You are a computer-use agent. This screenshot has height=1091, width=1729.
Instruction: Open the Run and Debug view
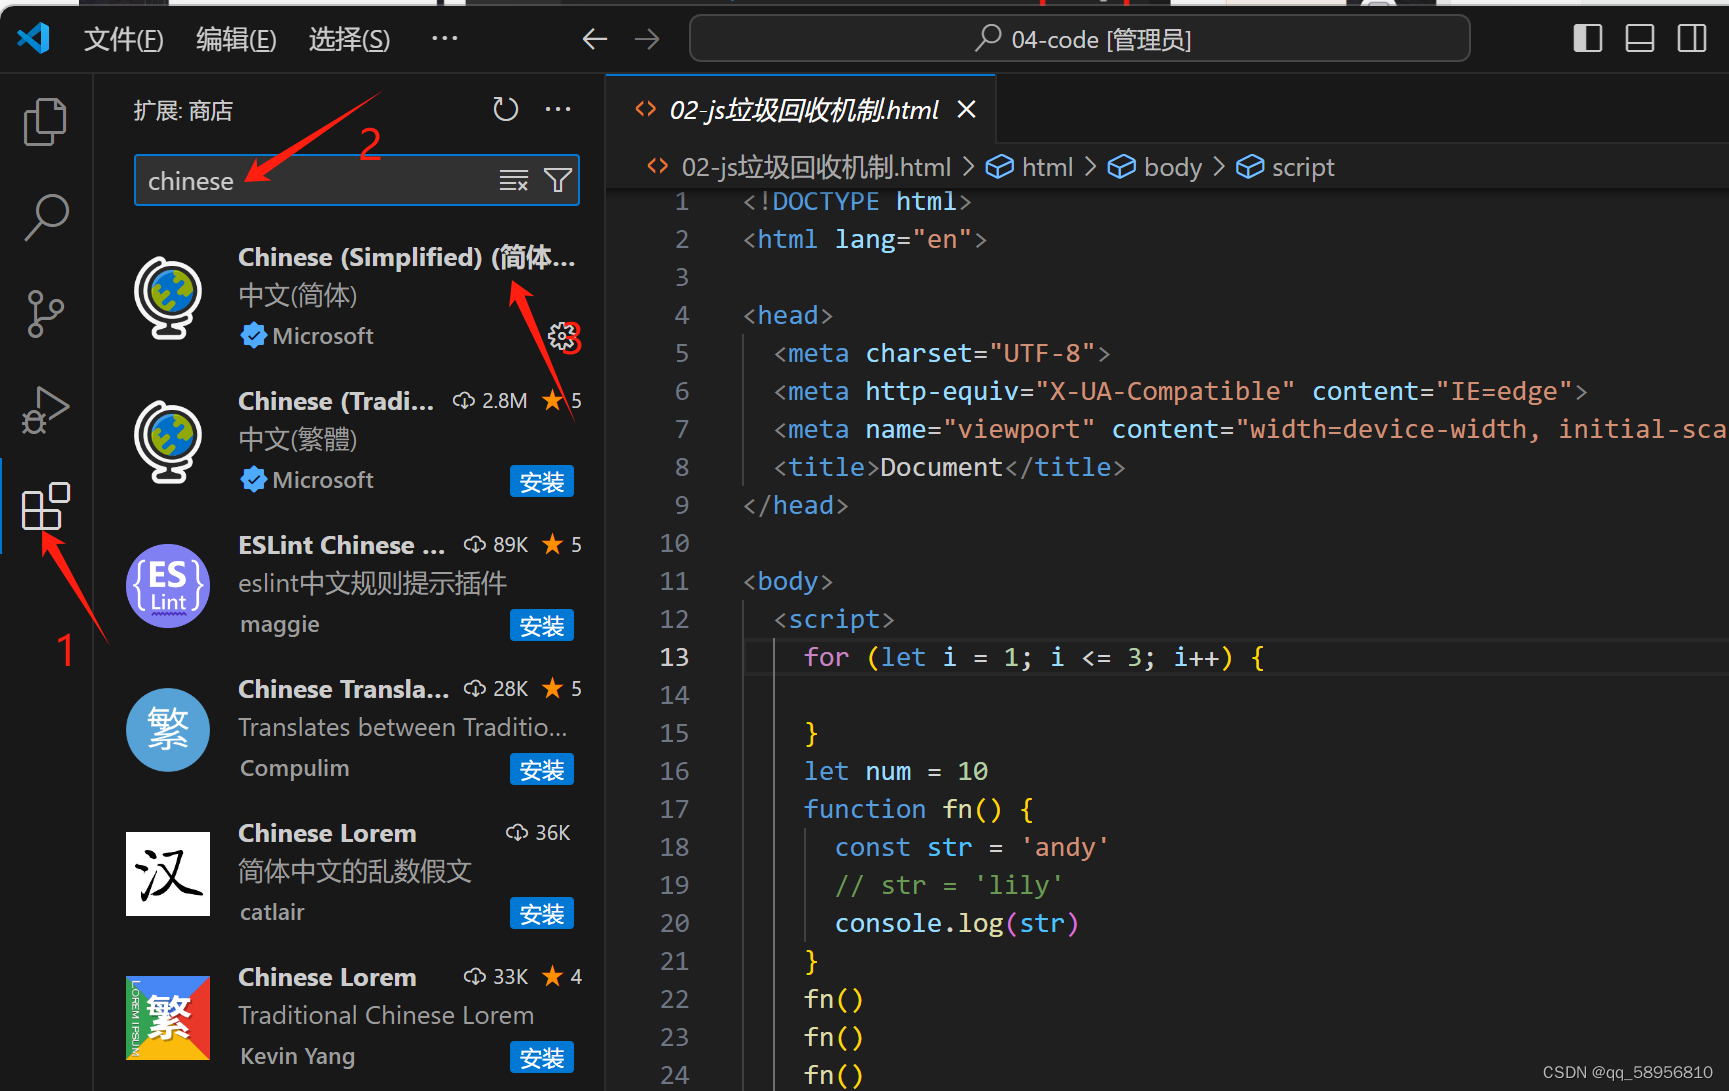click(45, 409)
